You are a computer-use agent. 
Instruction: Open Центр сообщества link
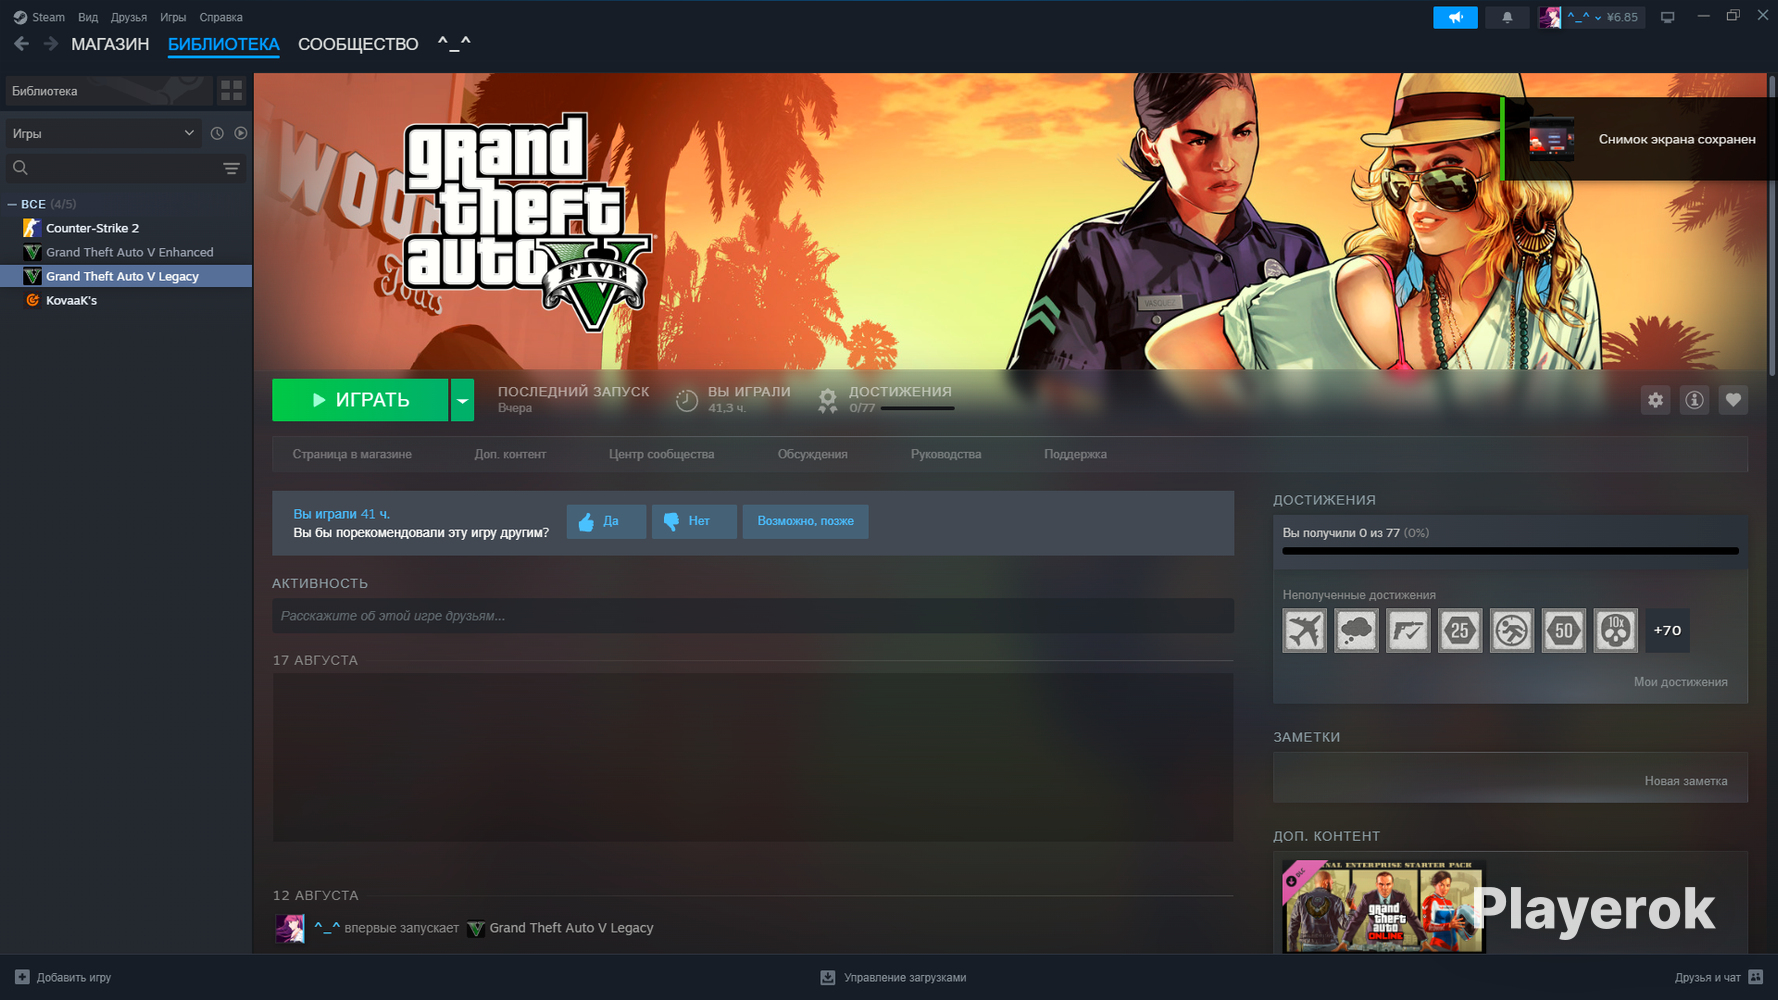[661, 454]
